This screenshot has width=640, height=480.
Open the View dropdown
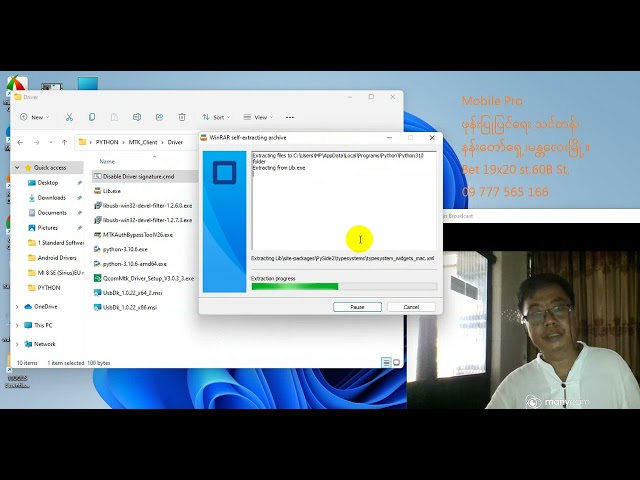click(258, 118)
